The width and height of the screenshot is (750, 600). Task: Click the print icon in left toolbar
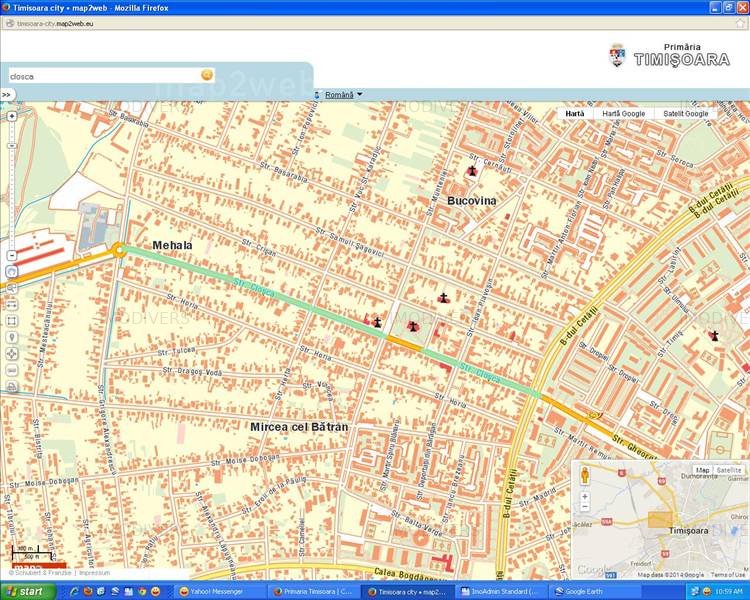tap(12, 386)
